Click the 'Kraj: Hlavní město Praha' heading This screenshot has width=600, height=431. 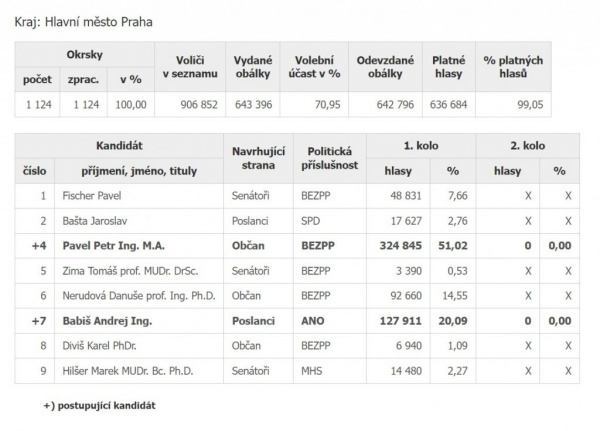click(x=85, y=21)
